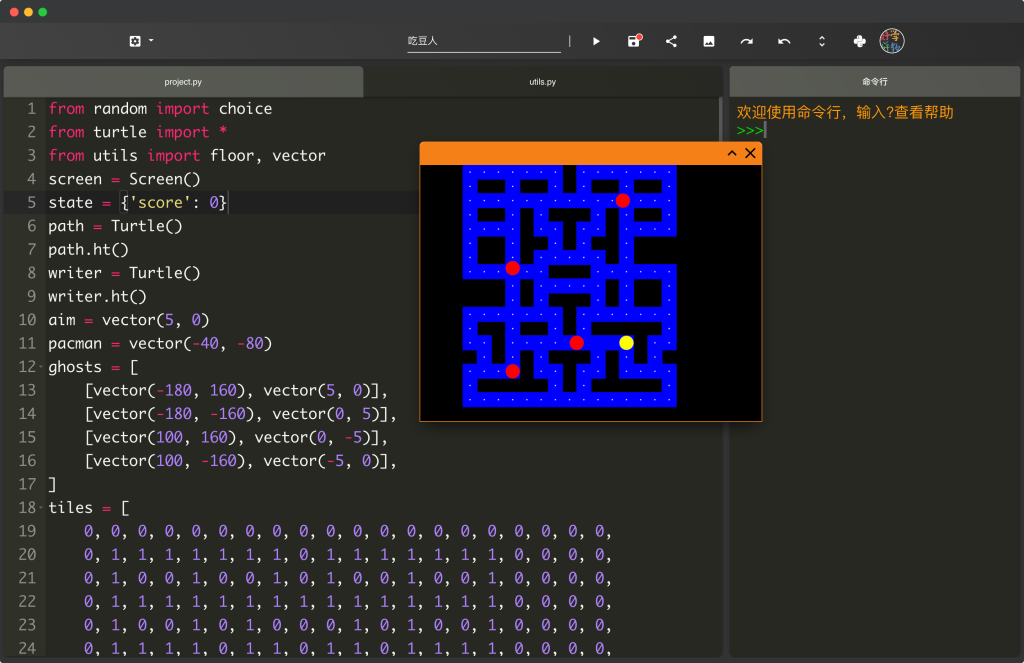Click the yellow Pacman in the game
This screenshot has width=1024, height=663.
[x=626, y=343]
